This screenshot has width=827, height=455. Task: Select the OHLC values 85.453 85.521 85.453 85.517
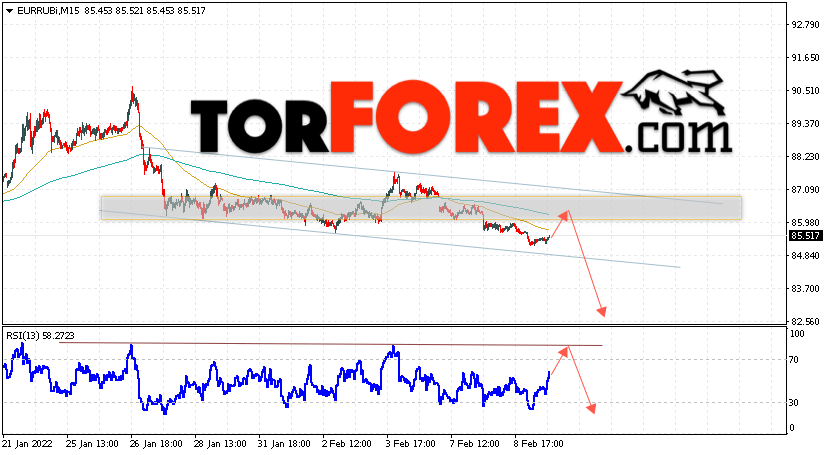click(145, 11)
